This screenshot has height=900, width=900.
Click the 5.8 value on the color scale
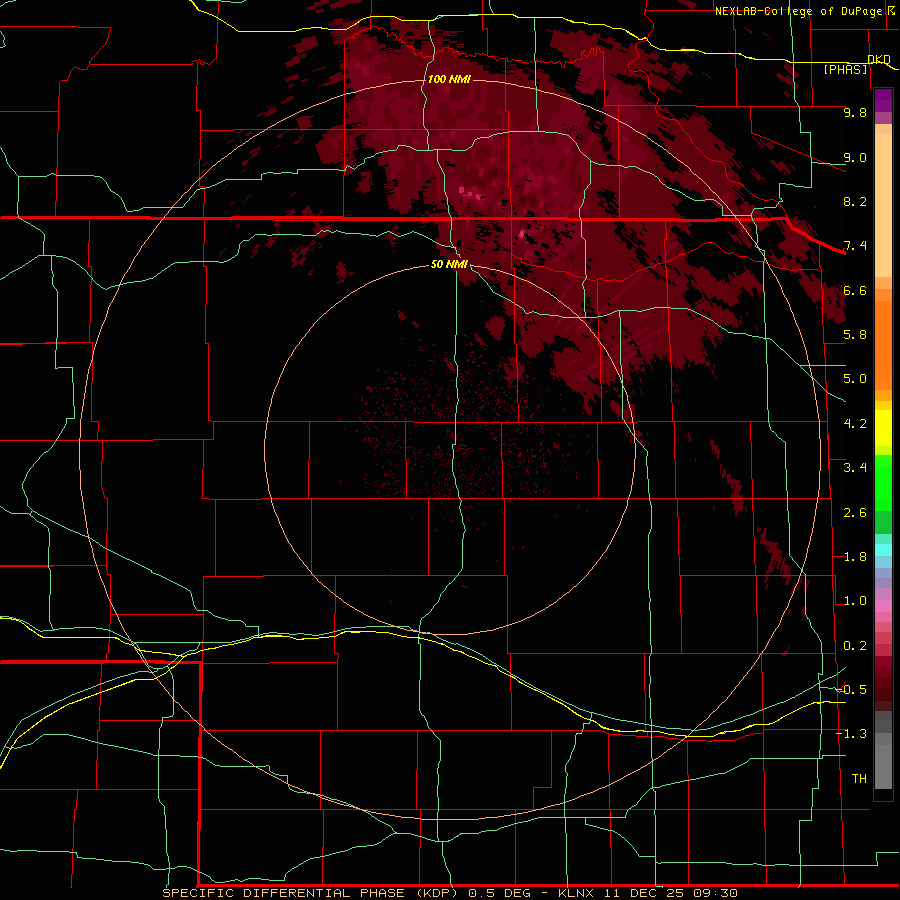[855, 335]
